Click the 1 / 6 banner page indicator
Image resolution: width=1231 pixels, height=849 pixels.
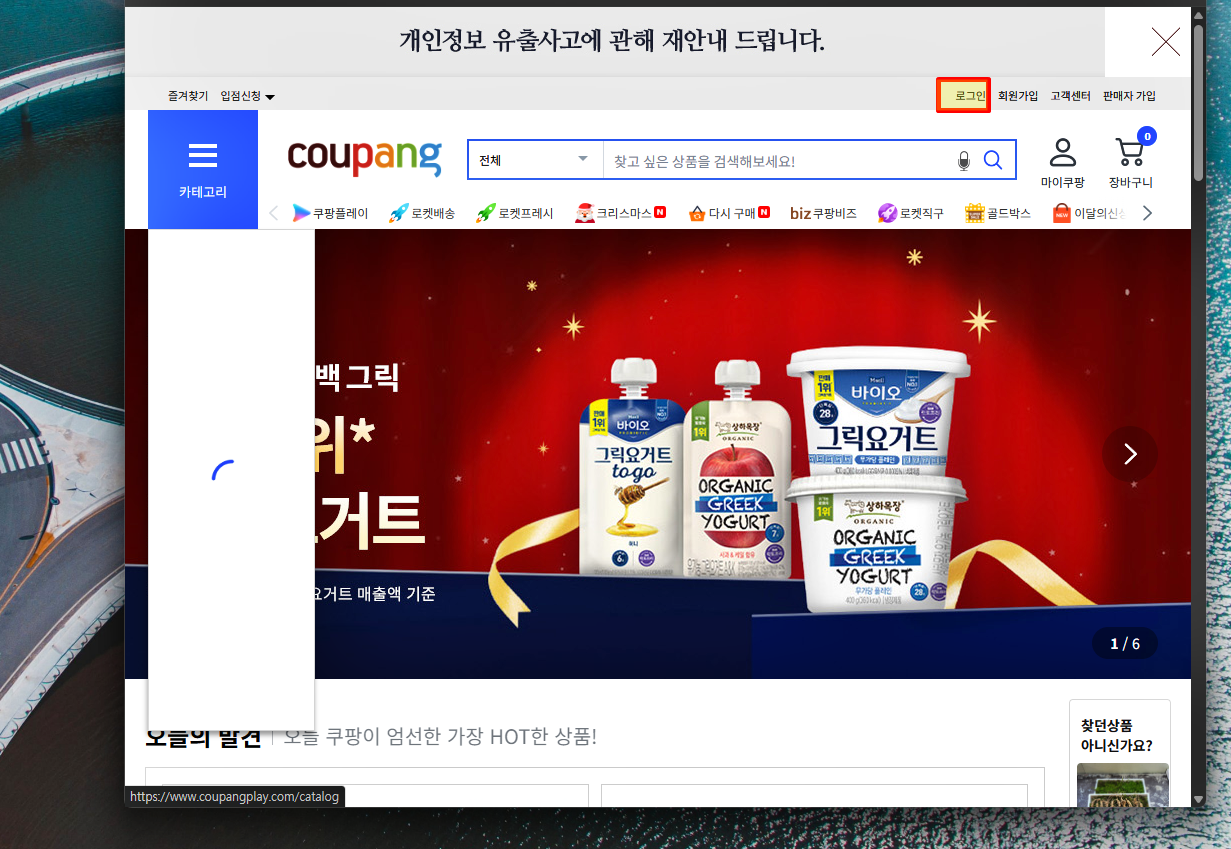pos(1125,644)
